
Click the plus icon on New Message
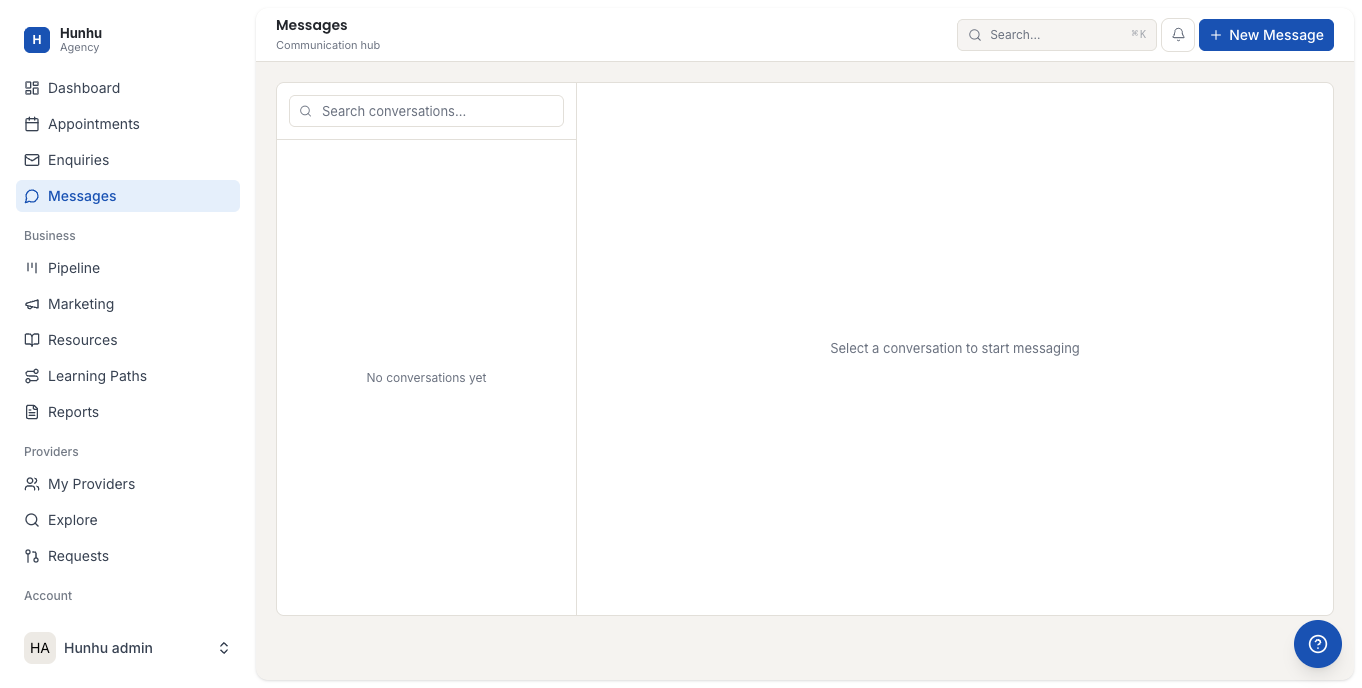[x=1216, y=35]
